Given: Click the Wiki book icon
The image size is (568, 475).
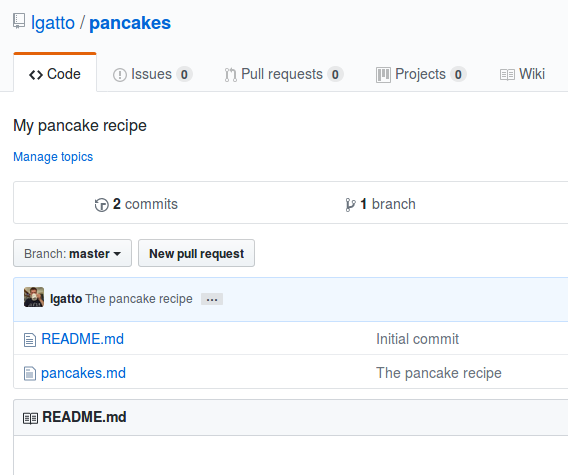Looking at the screenshot, I should click(507, 75).
